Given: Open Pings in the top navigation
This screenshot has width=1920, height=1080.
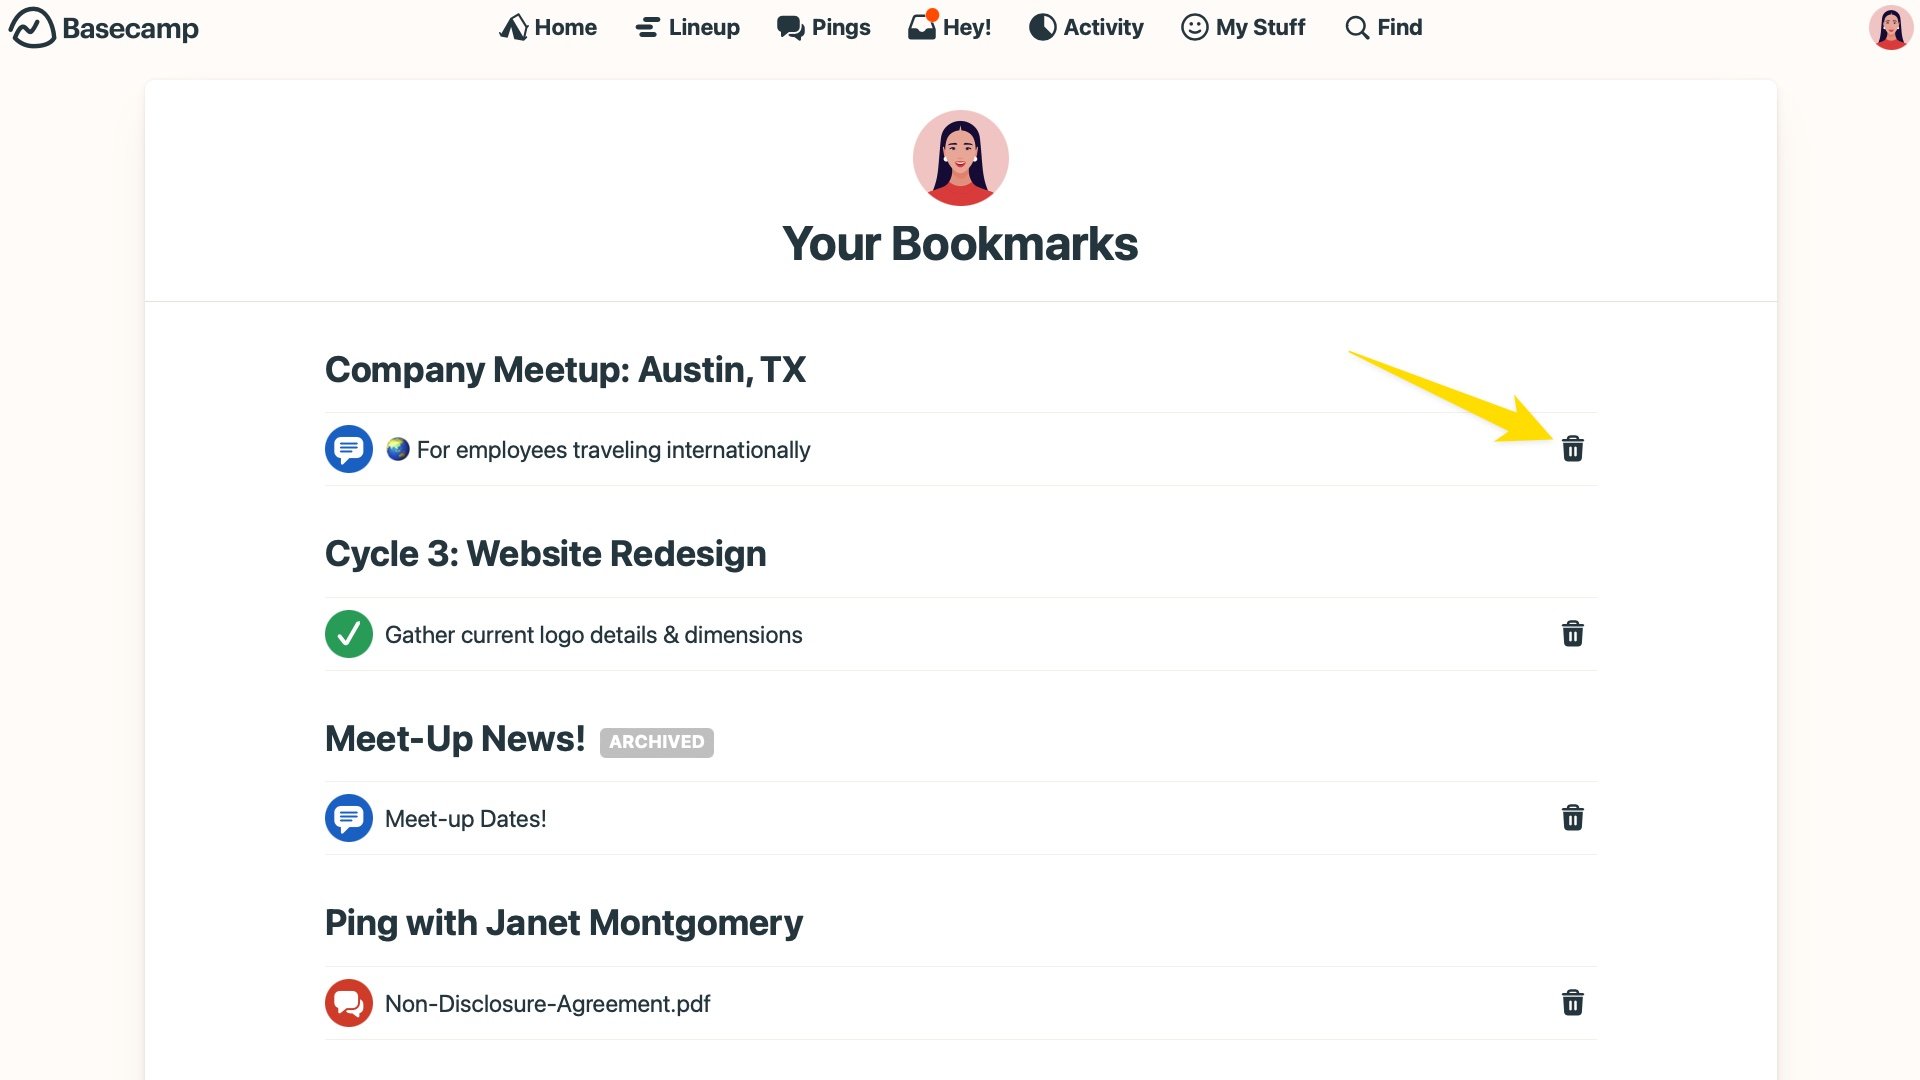Looking at the screenshot, I should [x=824, y=28].
